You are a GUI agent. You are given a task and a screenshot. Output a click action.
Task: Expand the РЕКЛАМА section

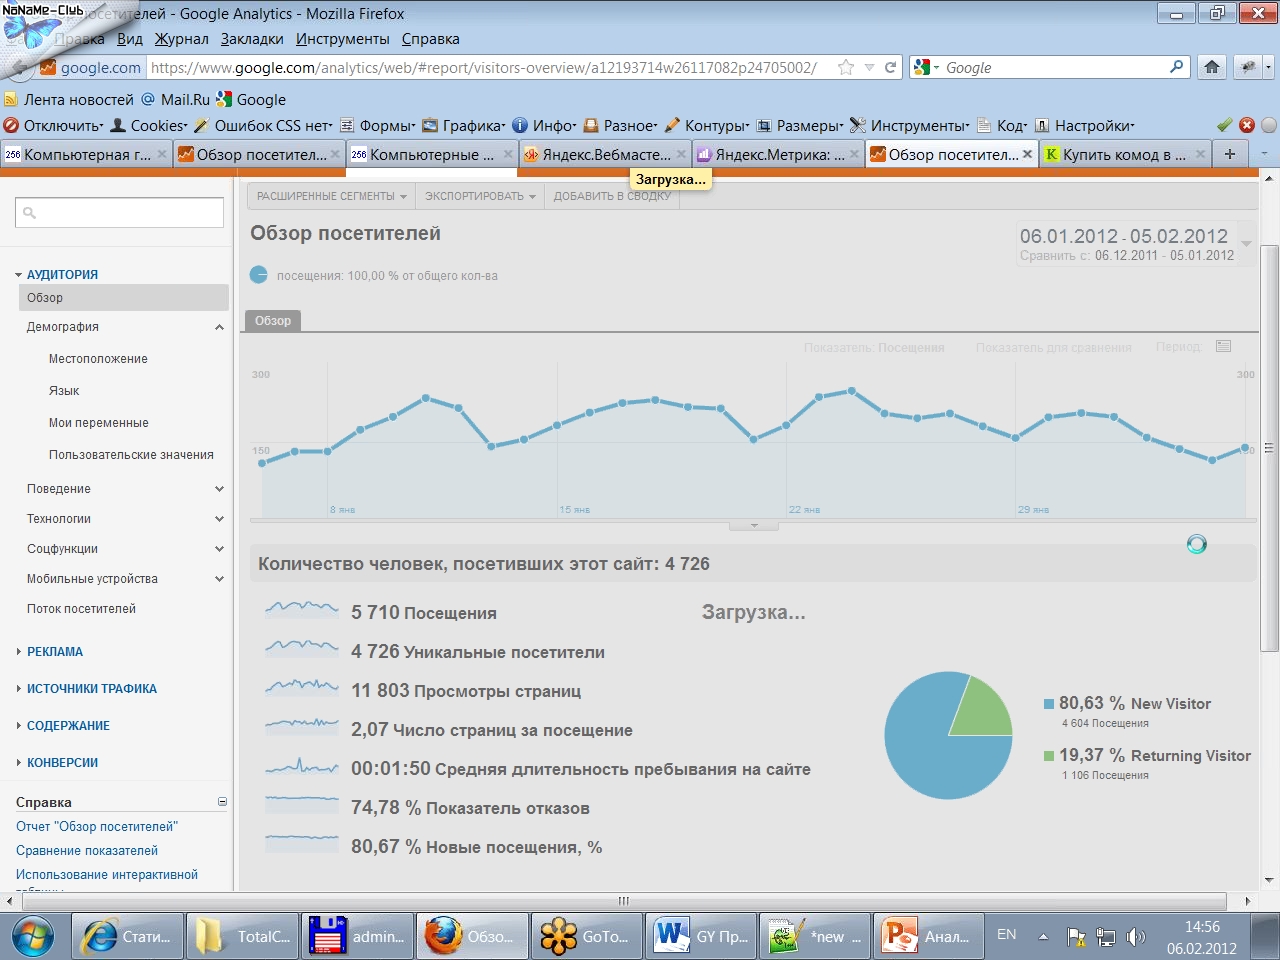tap(55, 652)
